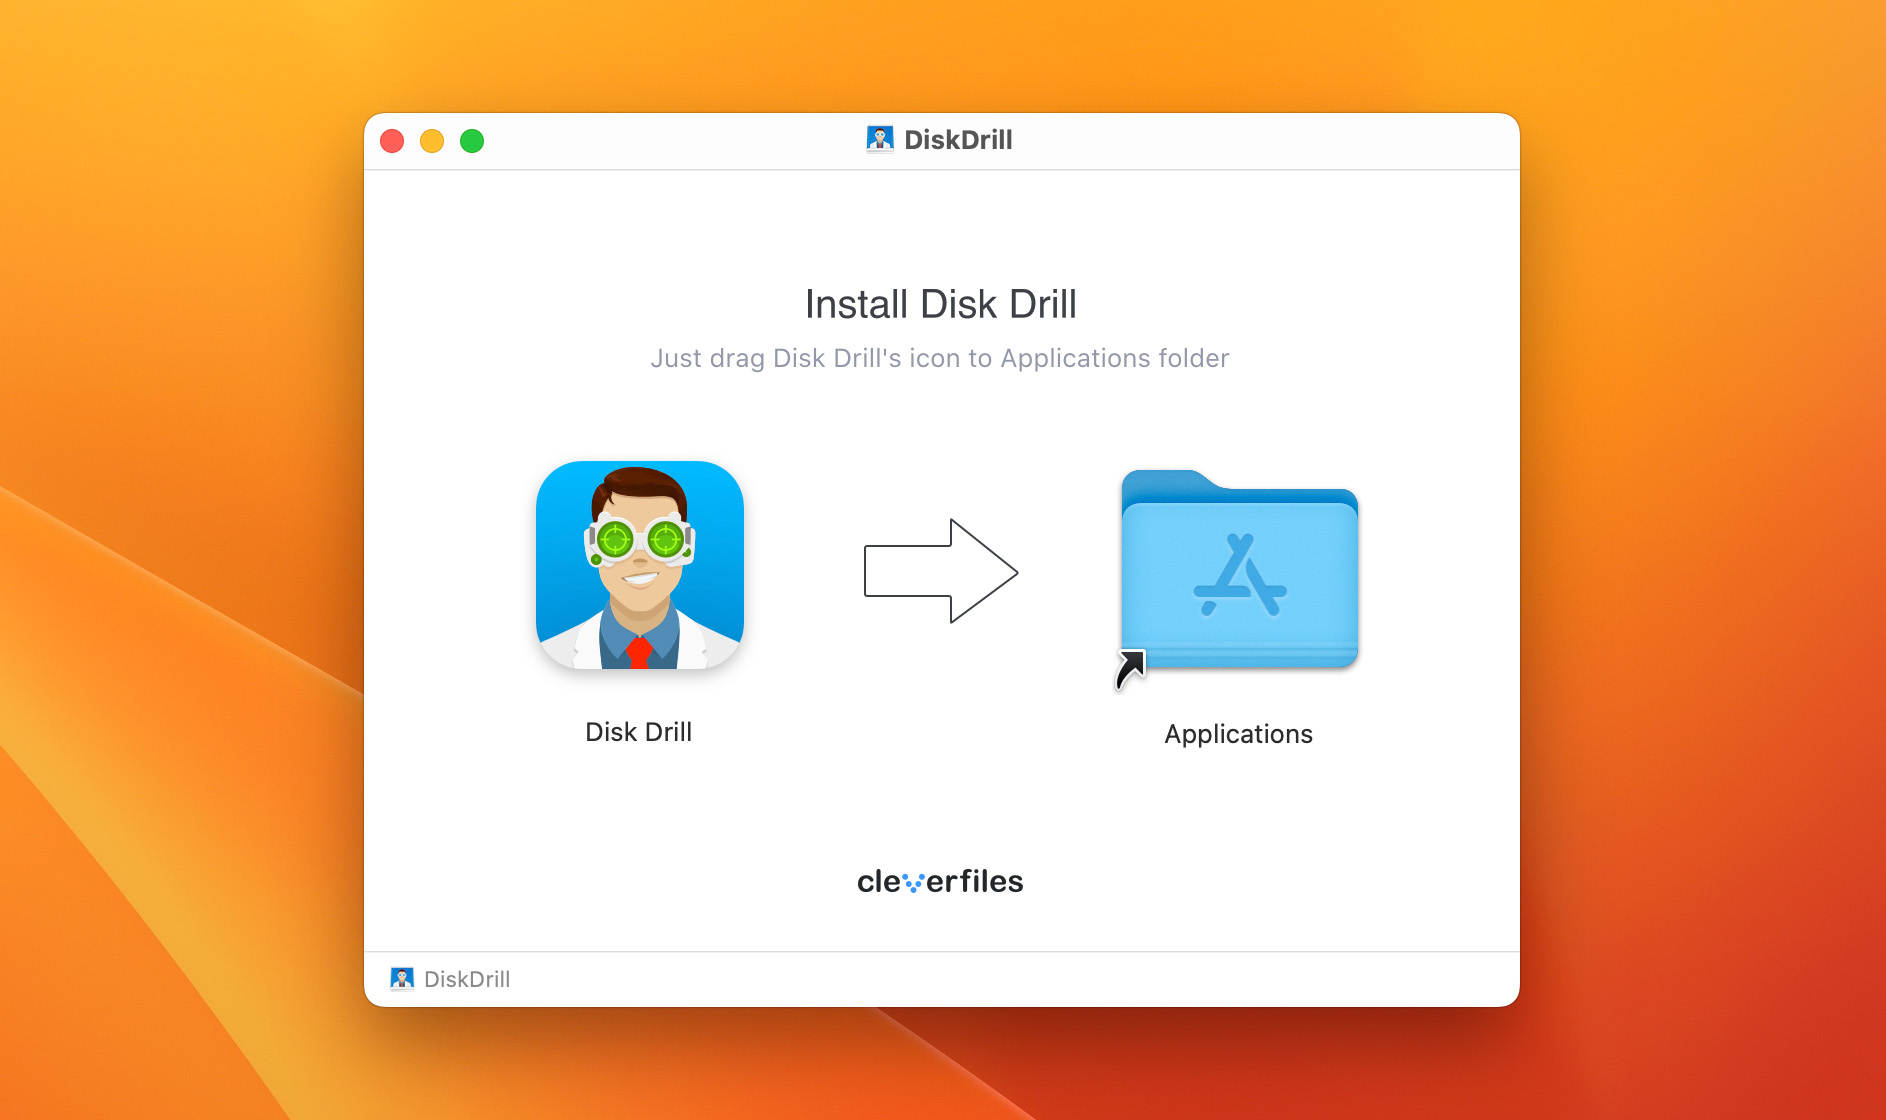1886x1120 pixels.
Task: Minimize the window with yellow button
Action: (432, 141)
